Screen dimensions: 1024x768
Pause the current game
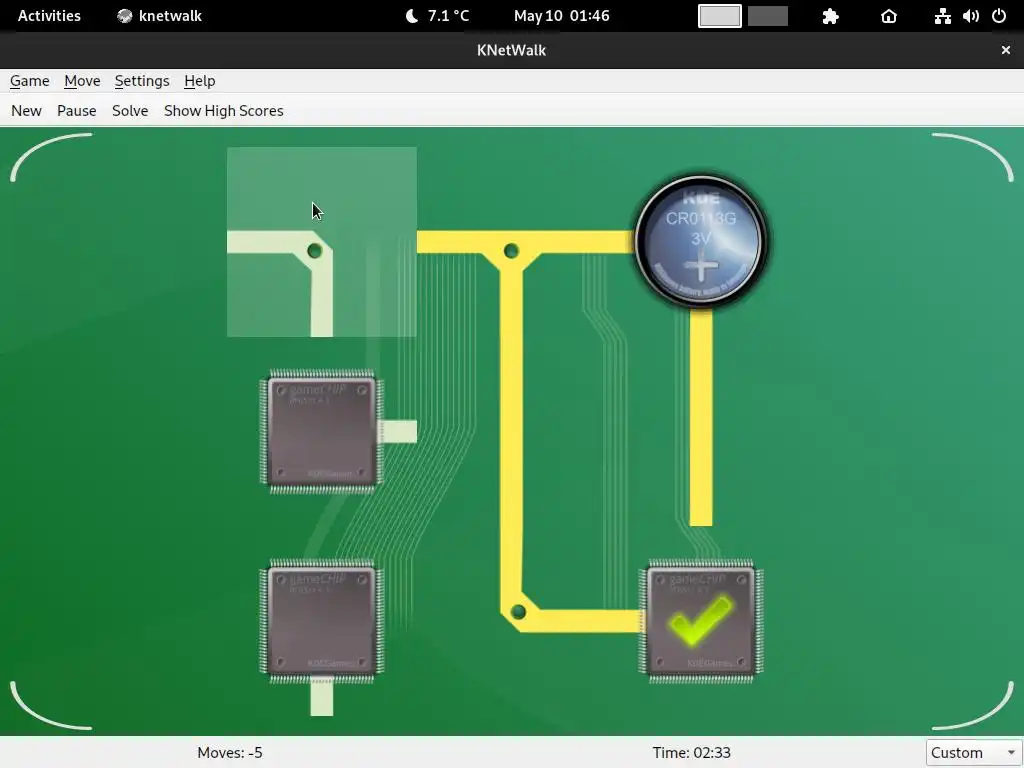tap(76, 110)
